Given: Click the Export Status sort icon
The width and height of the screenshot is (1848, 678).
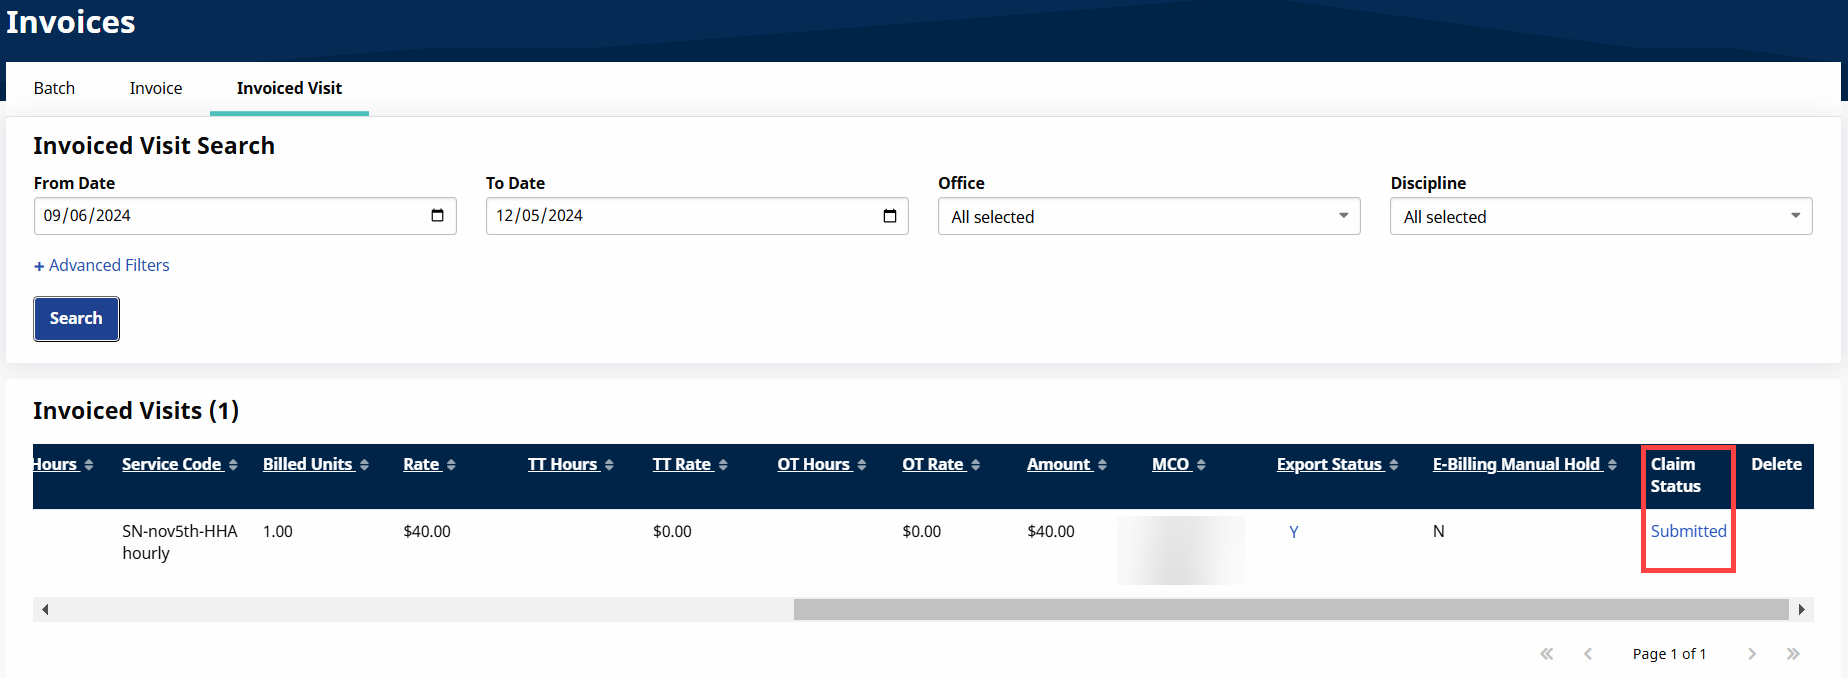Looking at the screenshot, I should tap(1394, 465).
